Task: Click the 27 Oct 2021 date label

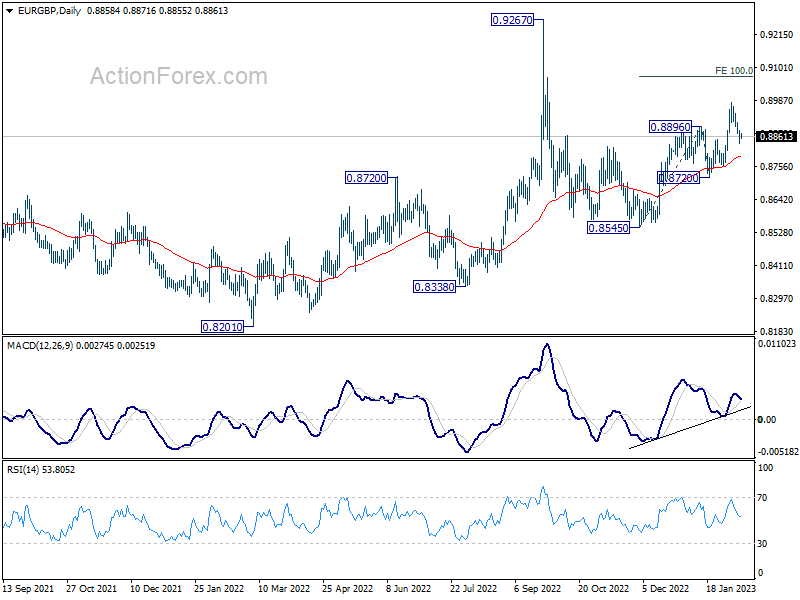Action: tap(91, 588)
